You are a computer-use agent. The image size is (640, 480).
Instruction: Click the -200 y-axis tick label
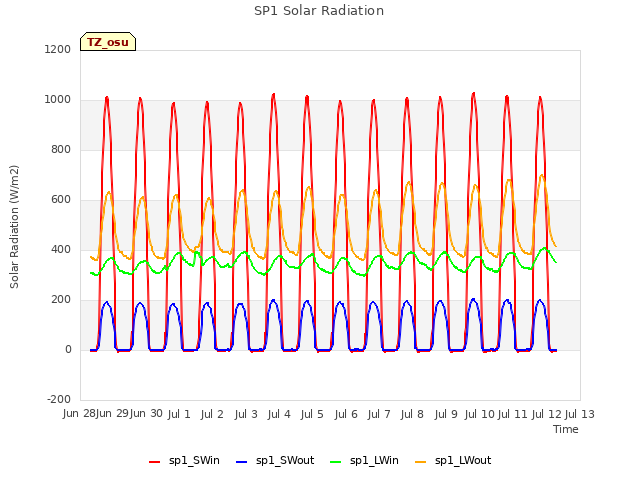pos(59,399)
